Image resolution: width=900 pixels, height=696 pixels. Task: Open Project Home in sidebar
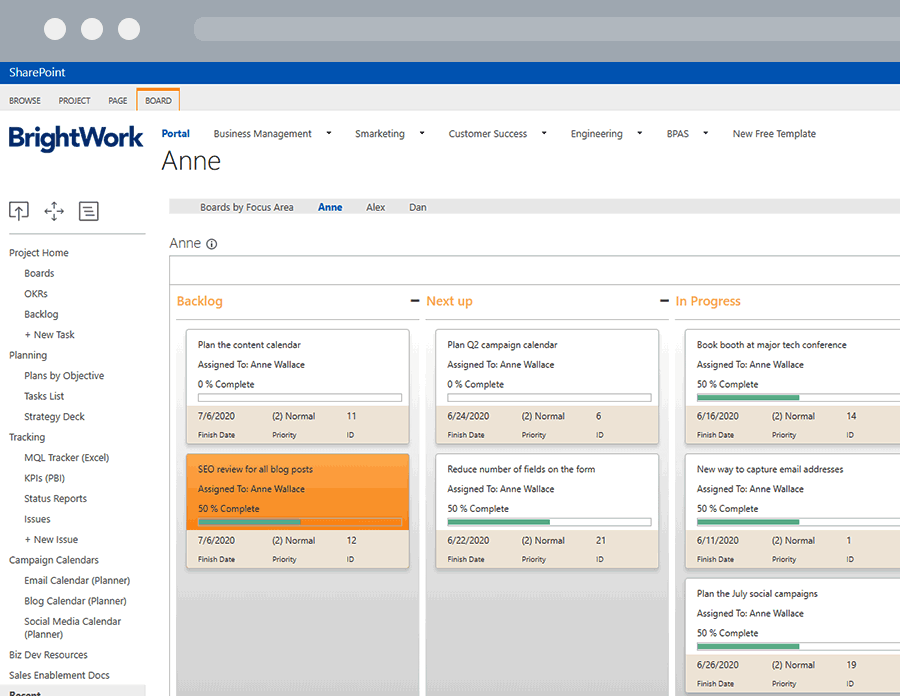click(x=38, y=252)
